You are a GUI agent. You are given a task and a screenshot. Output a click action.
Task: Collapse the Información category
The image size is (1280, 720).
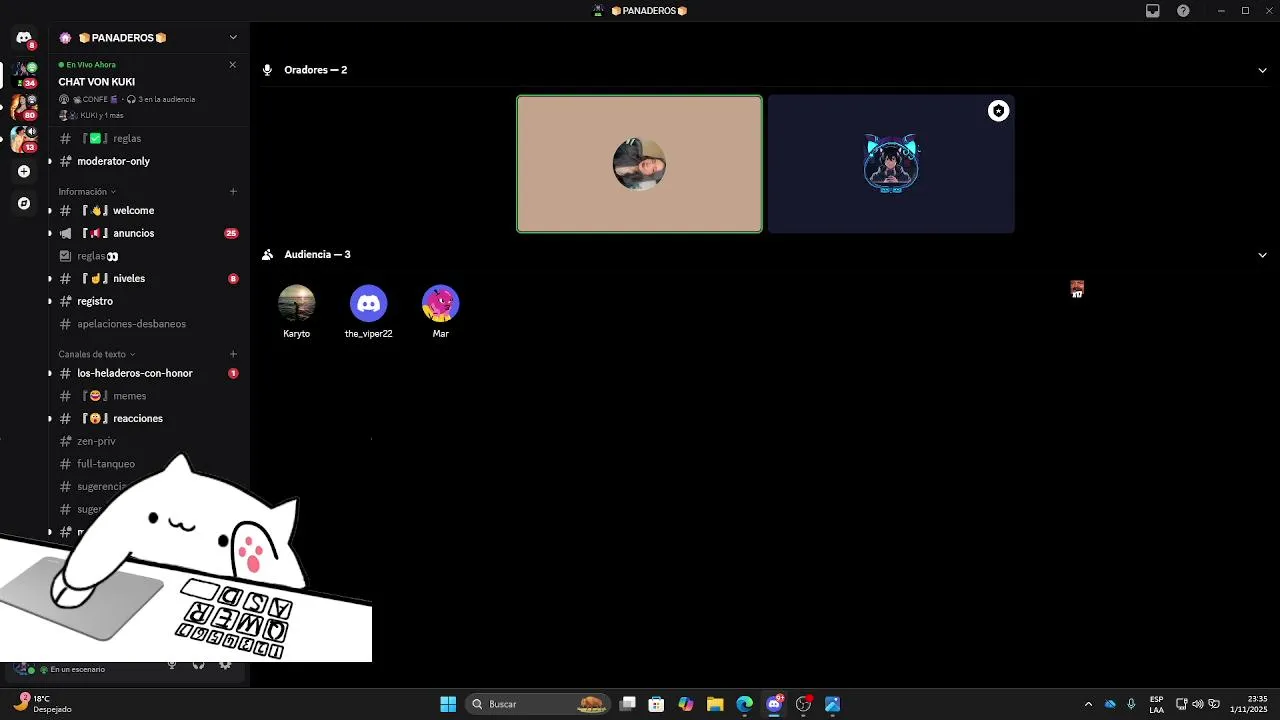(87, 191)
